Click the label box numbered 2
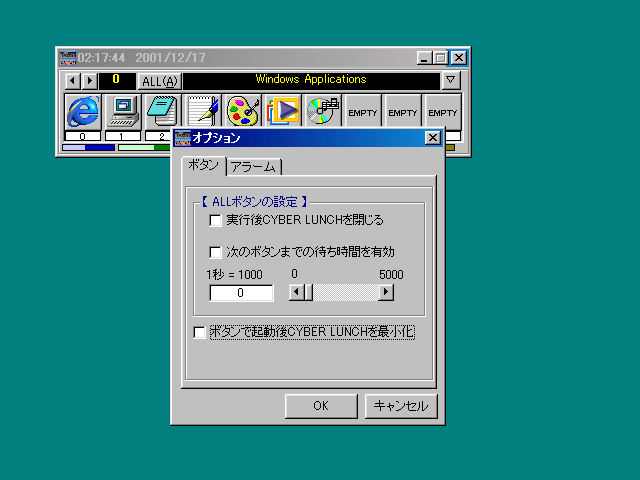Viewport: 640px width, 480px height. (158, 136)
